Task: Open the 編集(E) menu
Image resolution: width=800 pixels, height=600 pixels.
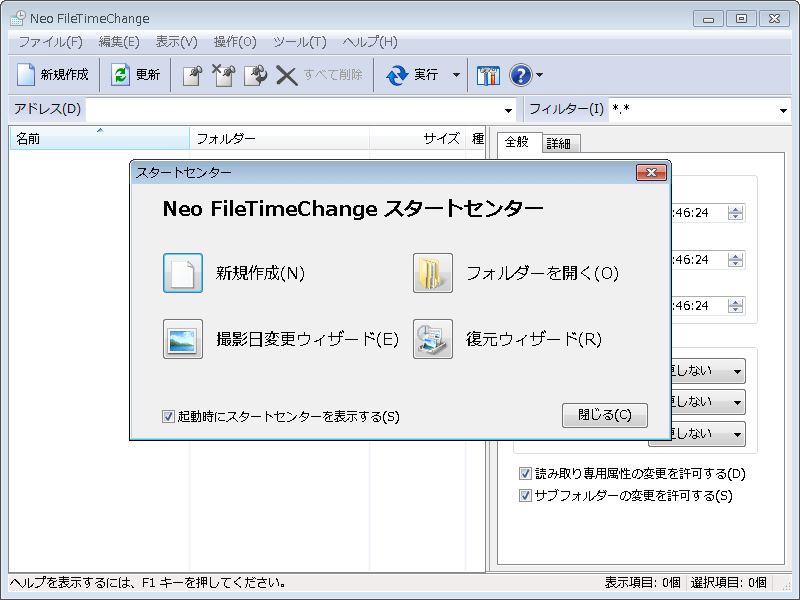Action: (x=119, y=42)
